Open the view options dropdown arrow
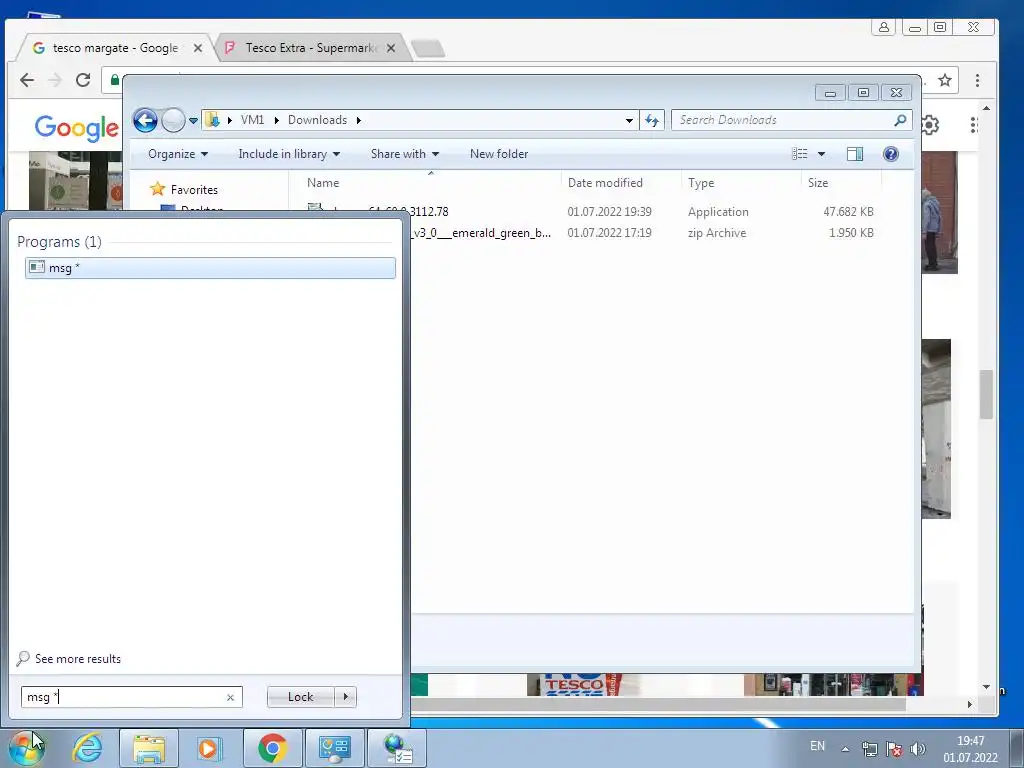Screen dimensions: 1024x768 click(822, 154)
